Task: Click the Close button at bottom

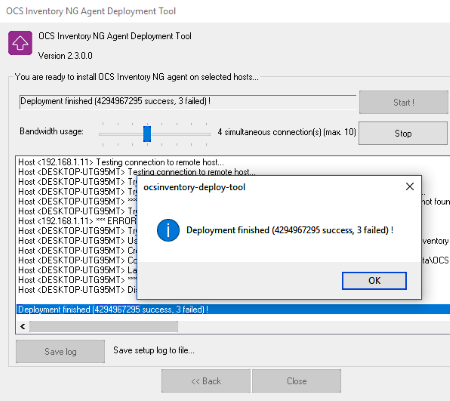Action: 296,381
